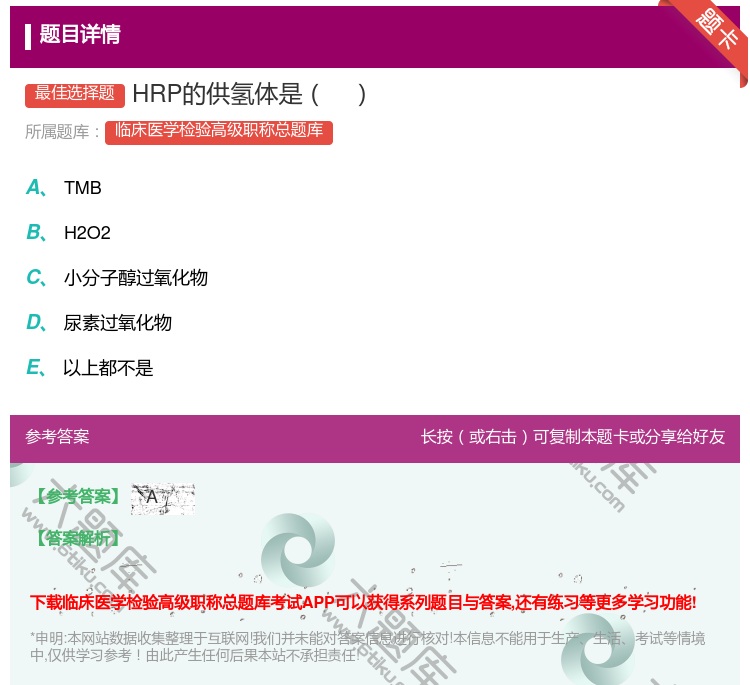Open the 临床医学检验高级职称总题库 question bank link
The width and height of the screenshot is (750, 685).
click(219, 131)
